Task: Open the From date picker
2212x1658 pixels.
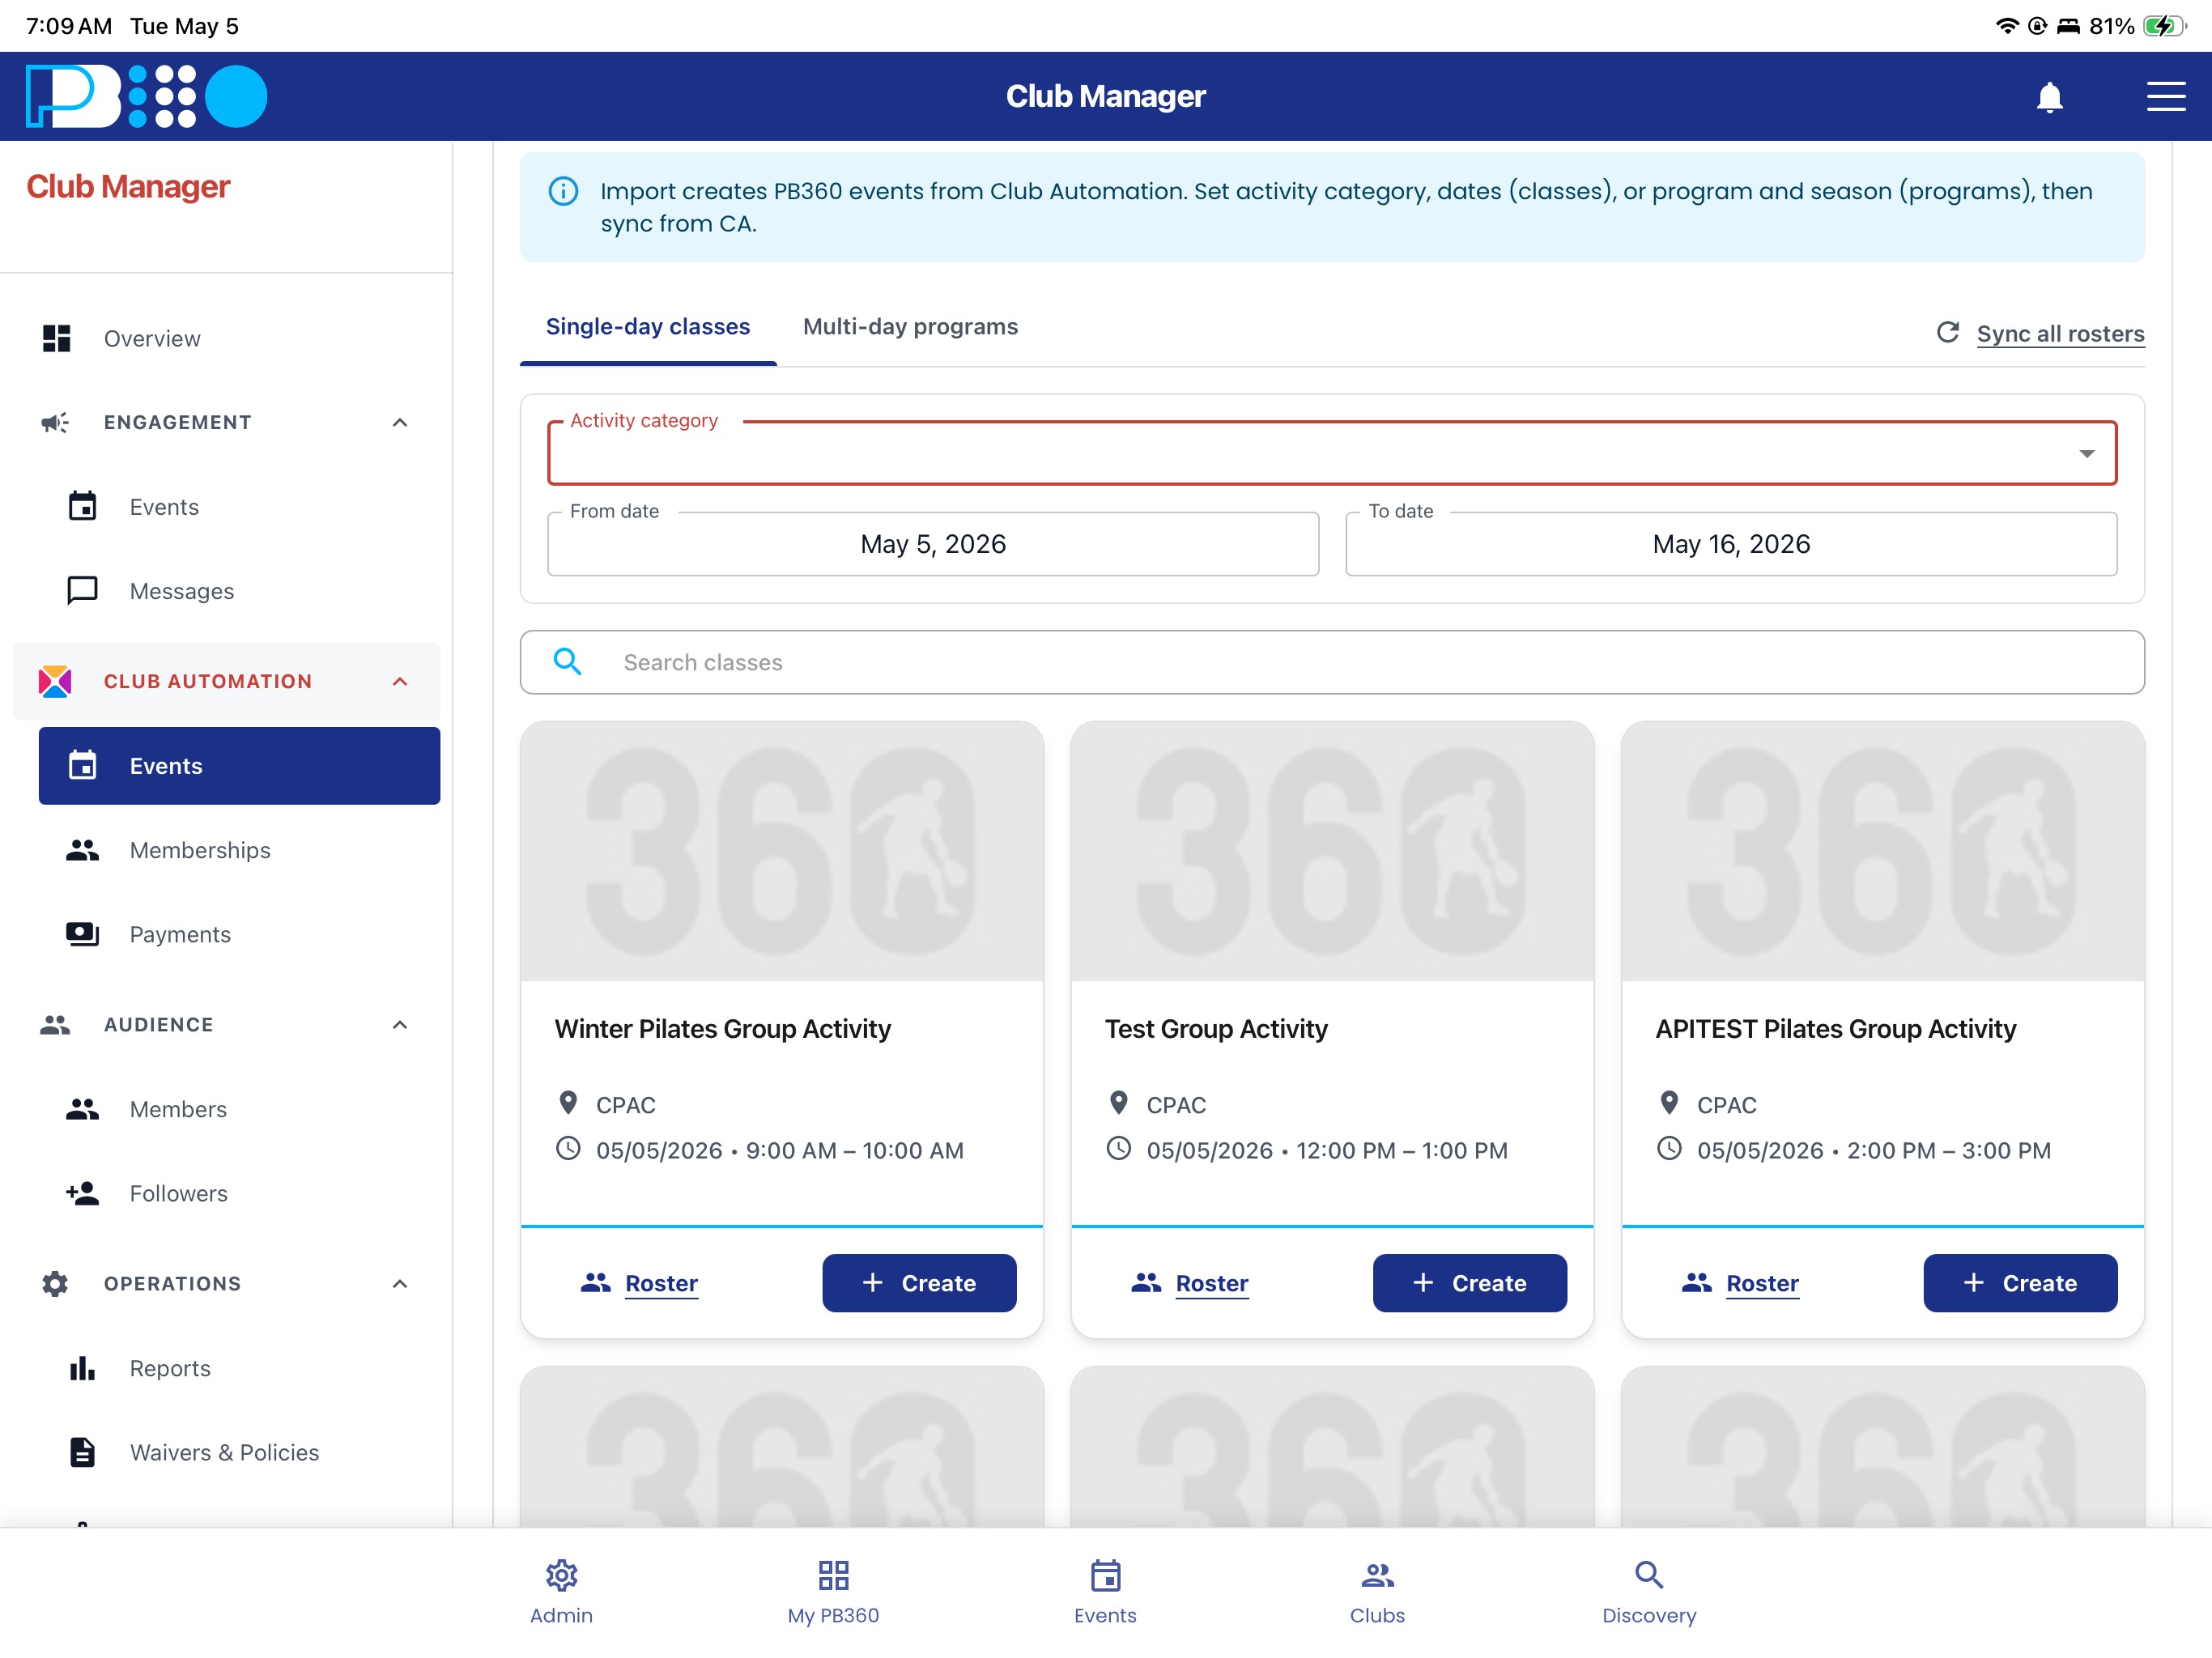Action: pyautogui.click(x=933, y=544)
